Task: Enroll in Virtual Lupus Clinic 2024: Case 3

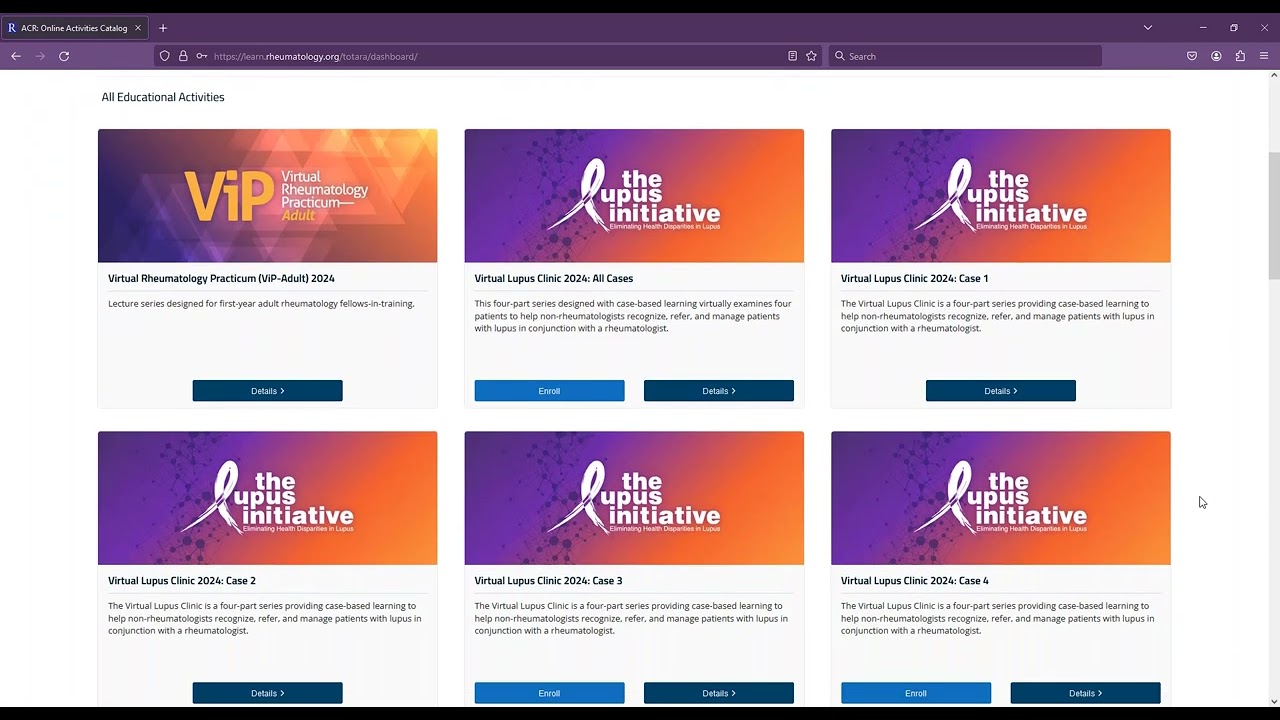Action: [x=549, y=693]
